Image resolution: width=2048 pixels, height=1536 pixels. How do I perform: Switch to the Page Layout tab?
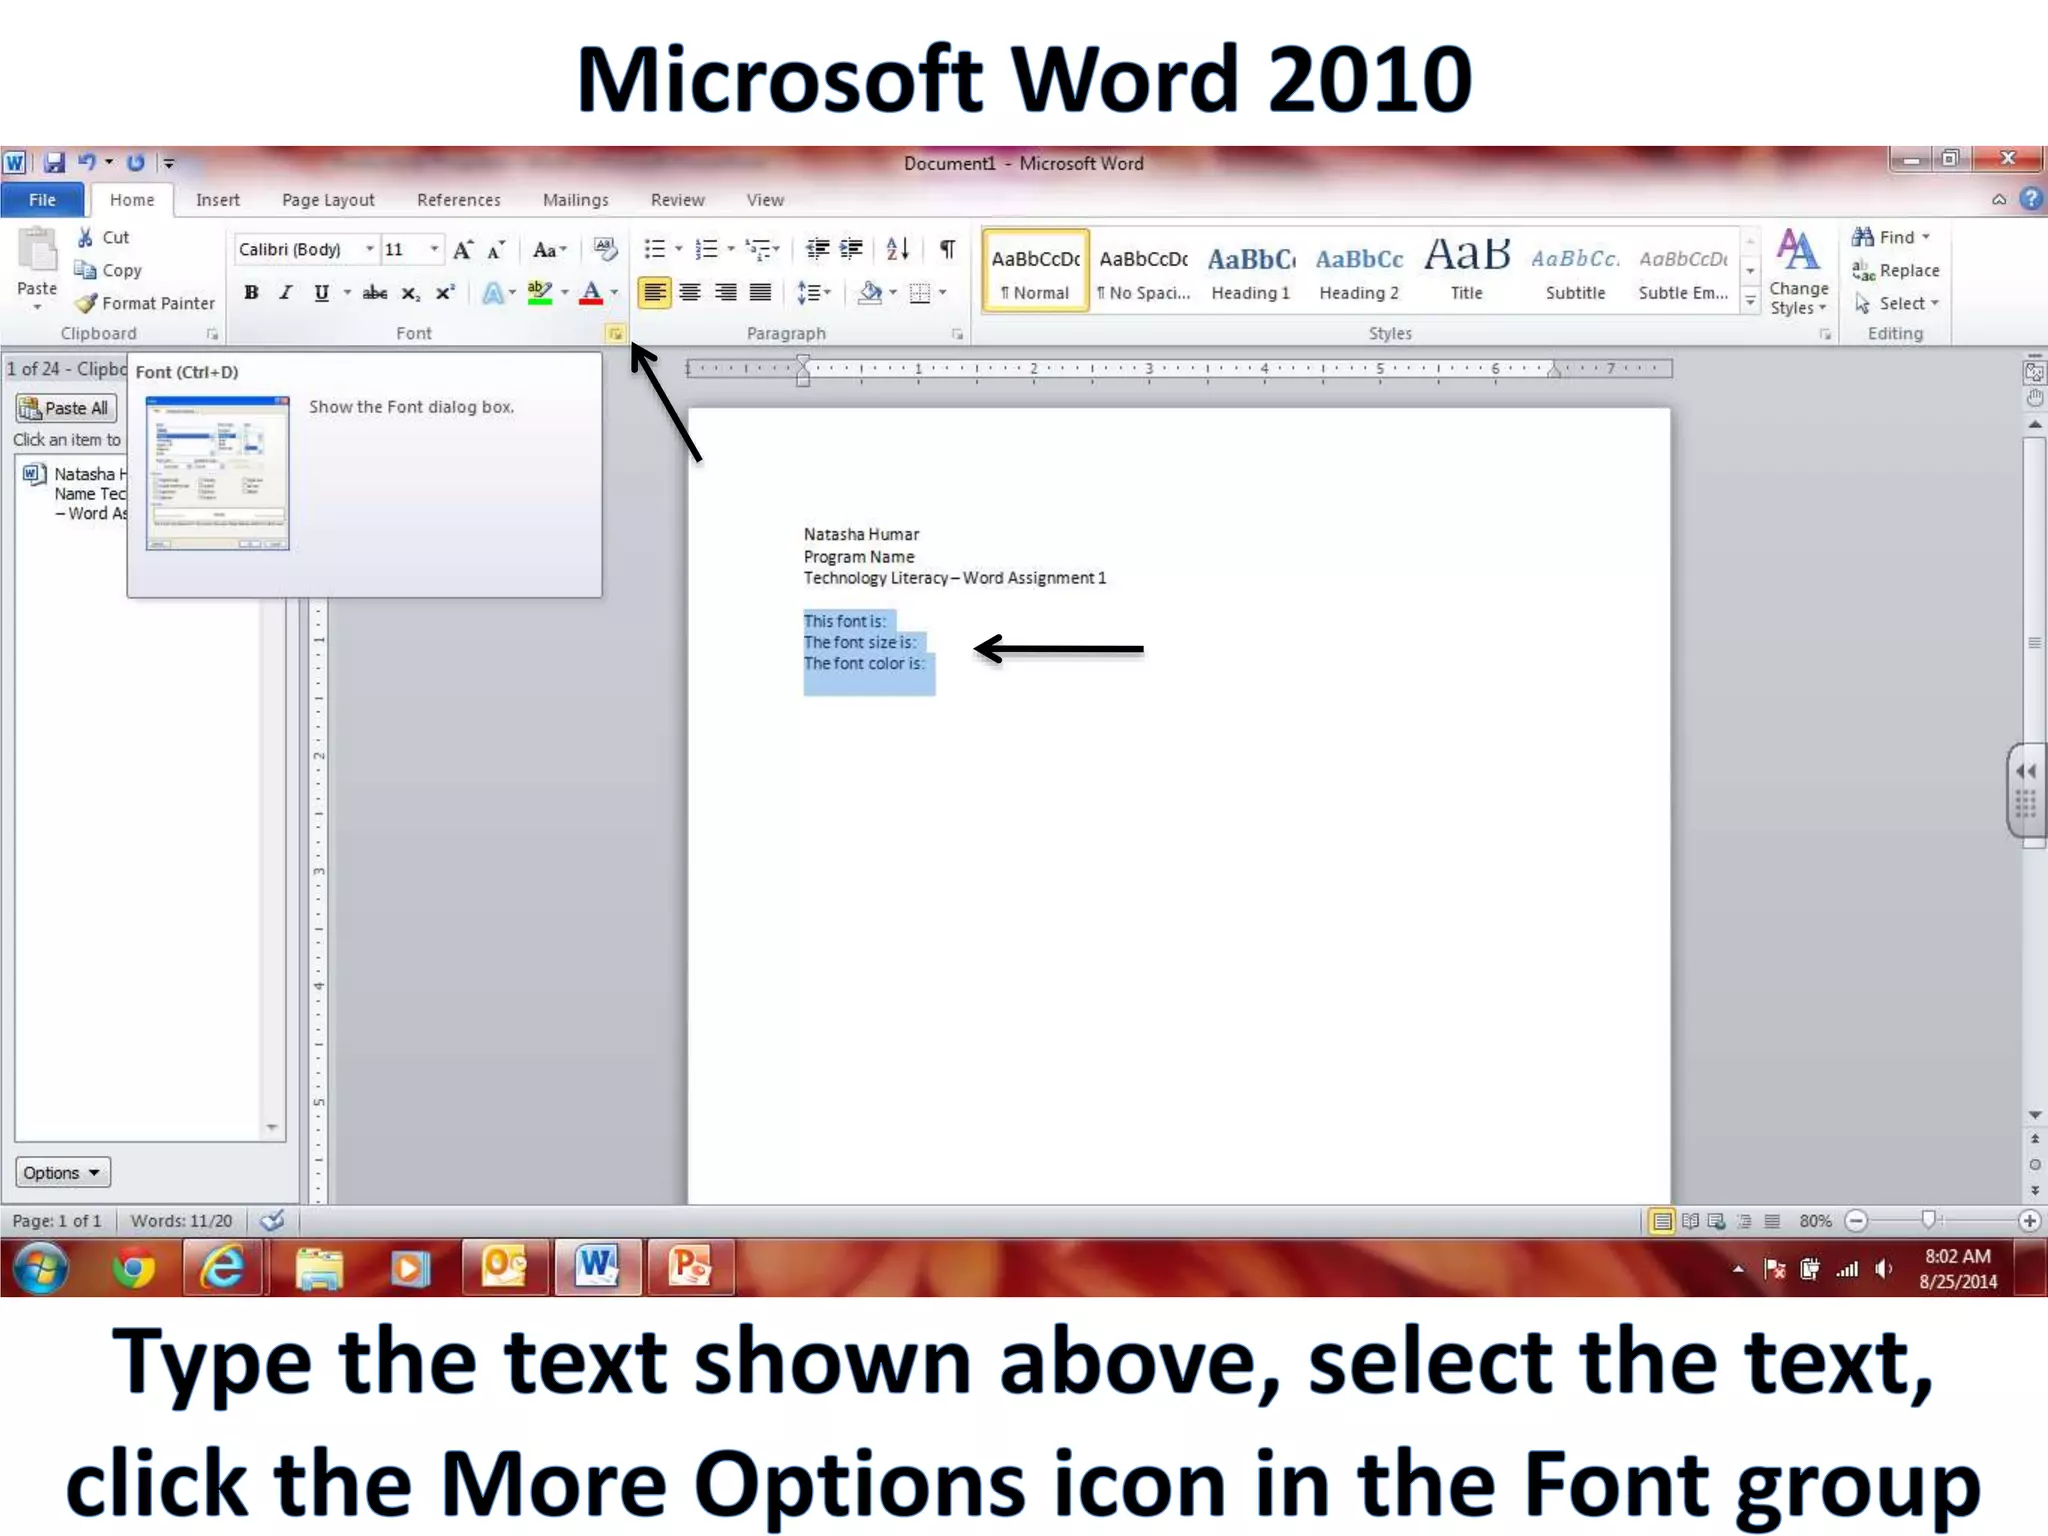[x=328, y=200]
